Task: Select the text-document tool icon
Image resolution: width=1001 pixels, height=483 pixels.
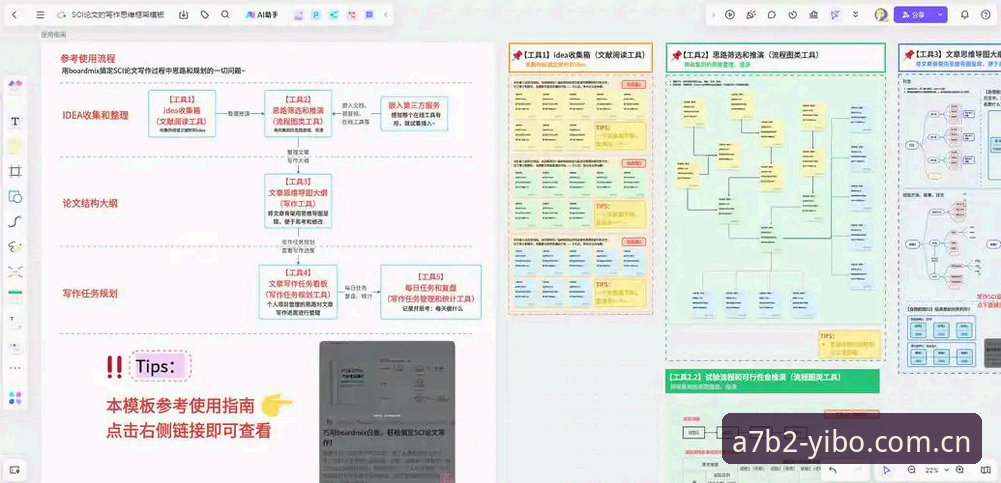Action: click(15, 322)
